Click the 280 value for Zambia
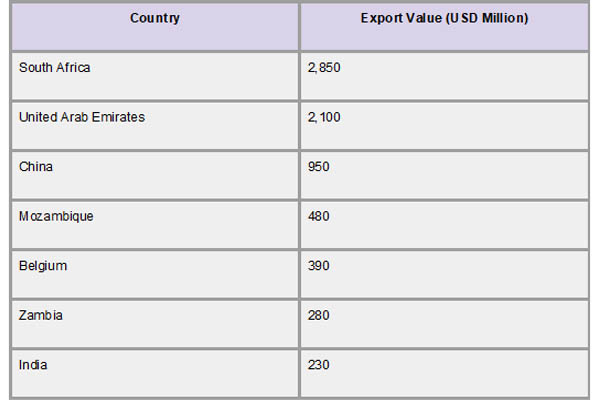 320,315
